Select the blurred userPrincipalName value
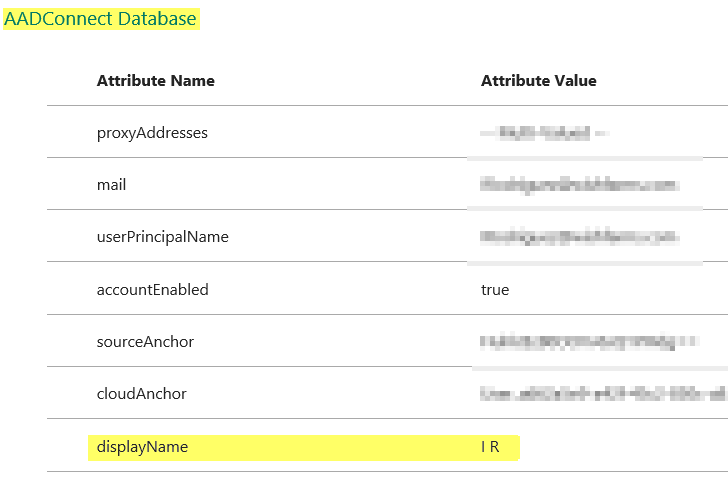The height and width of the screenshot is (482, 728). [x=579, y=237]
